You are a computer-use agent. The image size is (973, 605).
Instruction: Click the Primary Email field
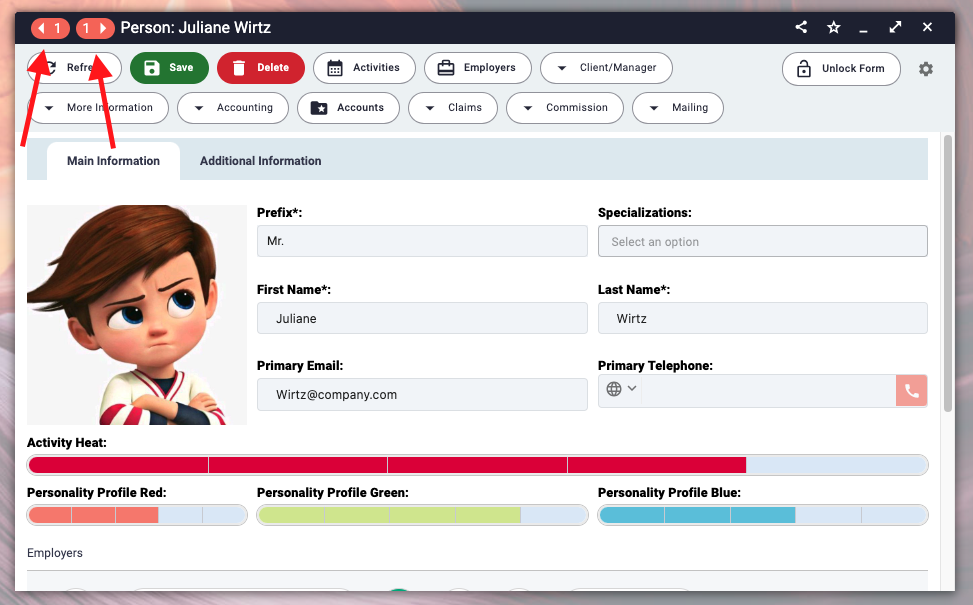coord(422,395)
